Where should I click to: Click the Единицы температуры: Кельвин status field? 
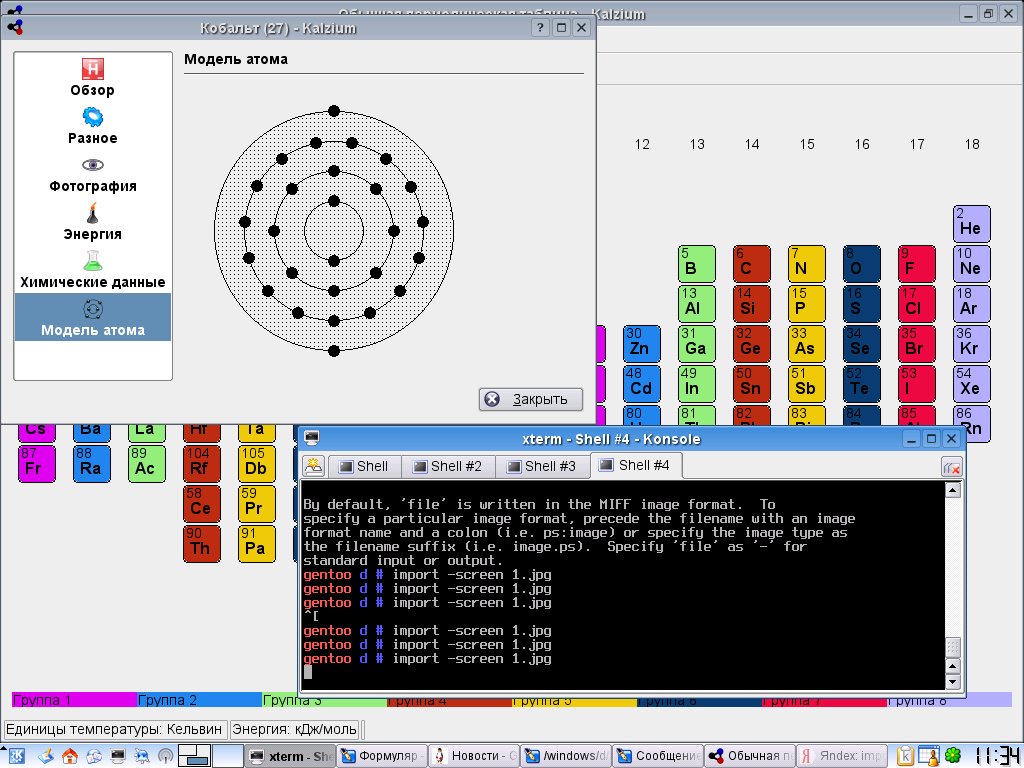115,729
